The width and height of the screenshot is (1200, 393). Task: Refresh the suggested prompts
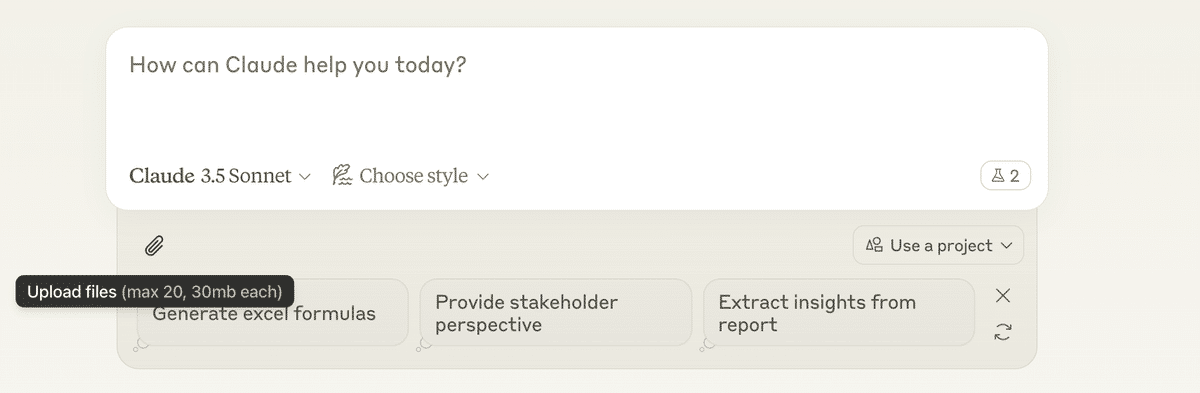point(1003,332)
